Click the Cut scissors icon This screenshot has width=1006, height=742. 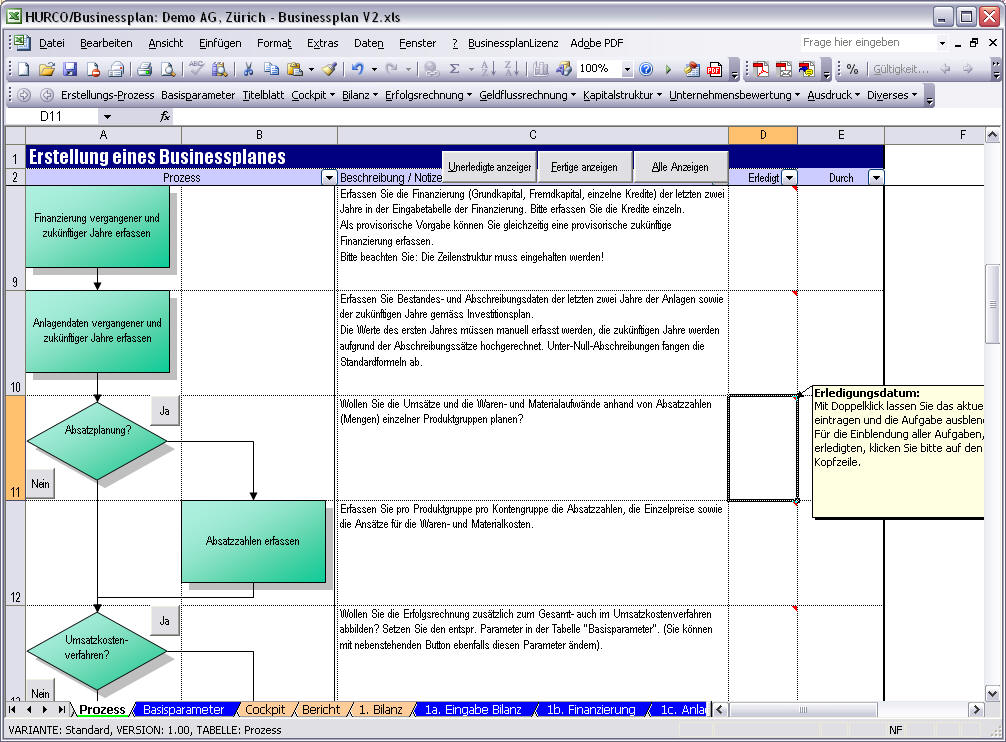[x=248, y=69]
